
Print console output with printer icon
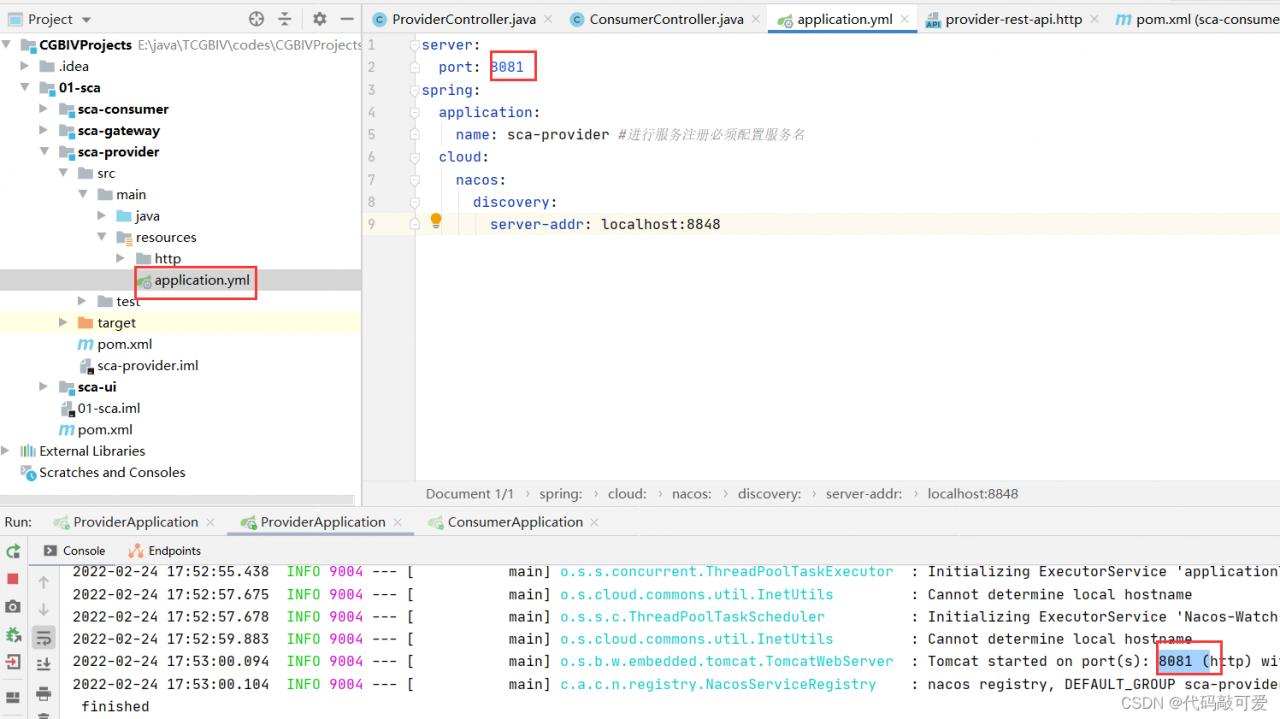(x=43, y=693)
